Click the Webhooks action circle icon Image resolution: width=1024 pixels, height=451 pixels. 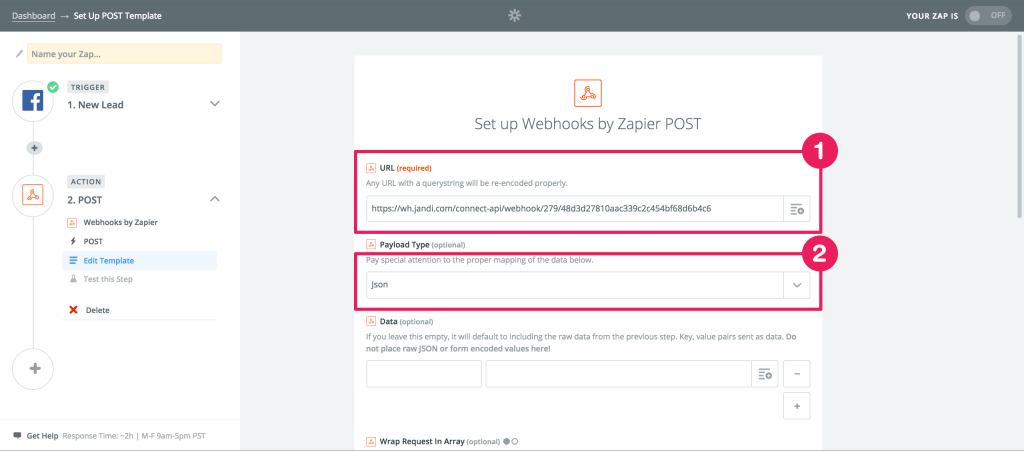tap(35, 197)
